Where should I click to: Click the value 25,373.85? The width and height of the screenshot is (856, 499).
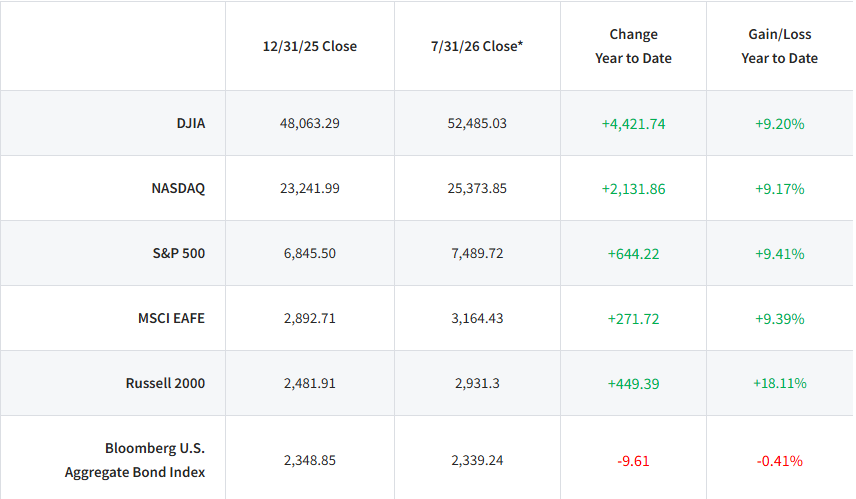tap(477, 188)
